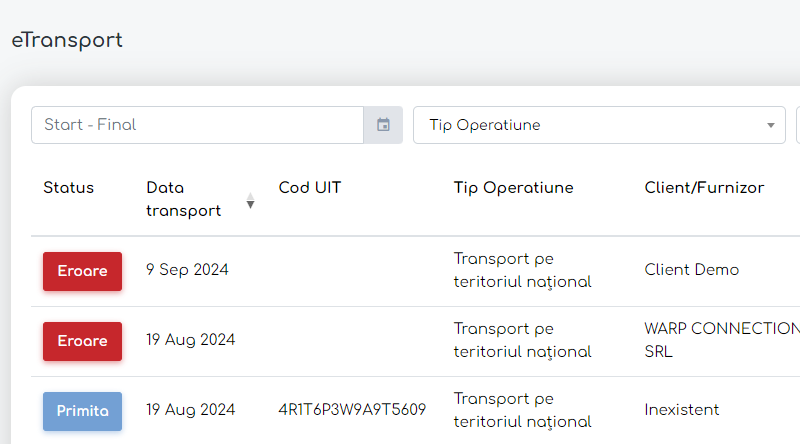This screenshot has width=800, height=444.
Task: Click the eTransport page title
Action: click(x=67, y=41)
